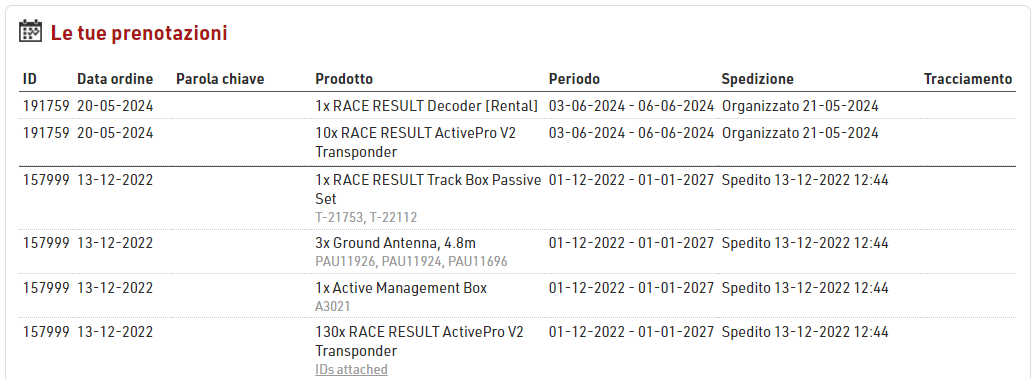This screenshot has width=1035, height=379.
Task: Open the IDs attached link
Action: click(x=351, y=370)
